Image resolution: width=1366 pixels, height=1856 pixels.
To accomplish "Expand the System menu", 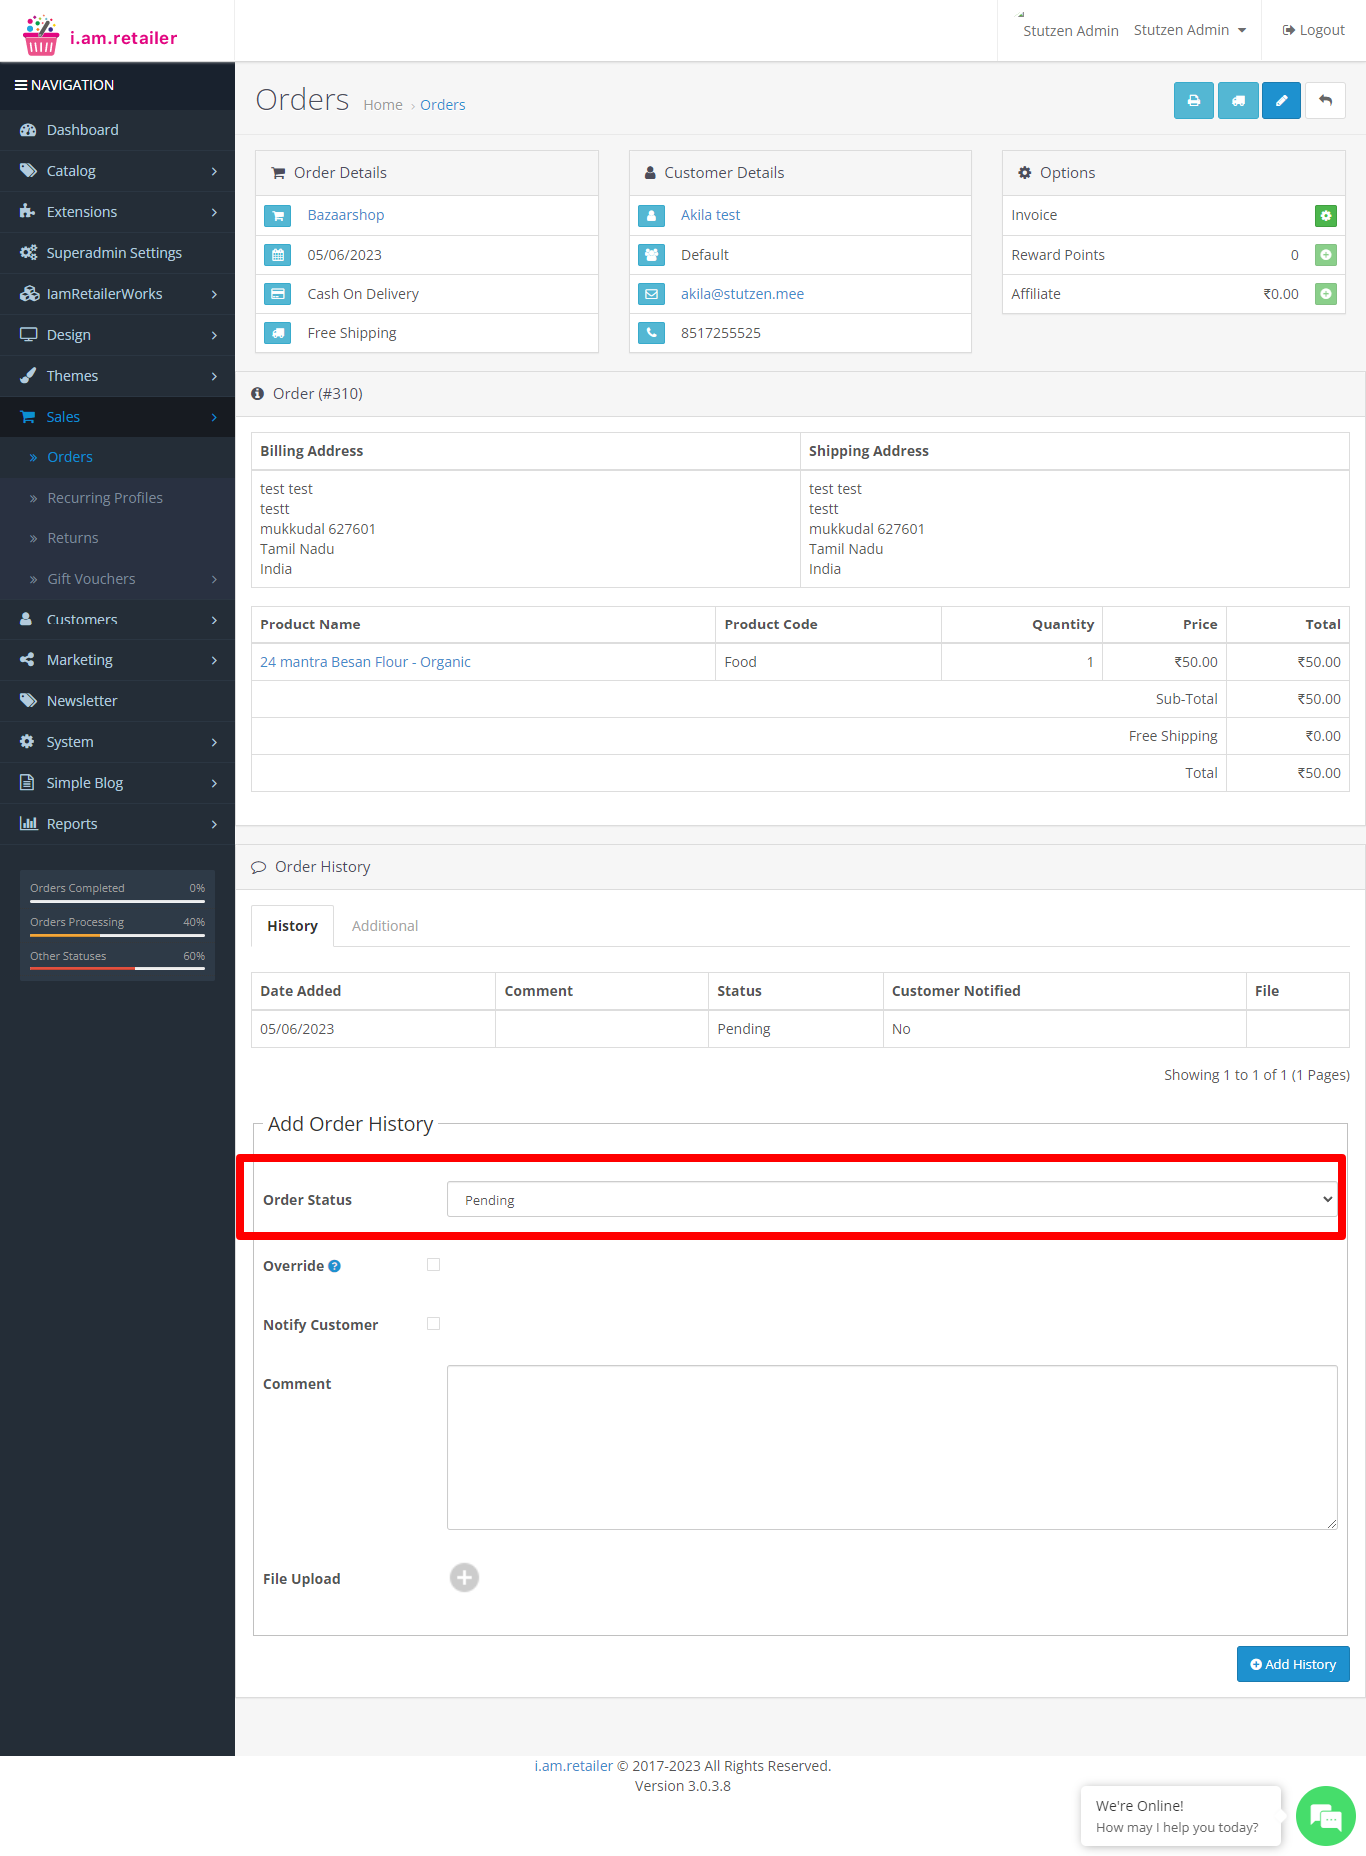I will coord(117,742).
